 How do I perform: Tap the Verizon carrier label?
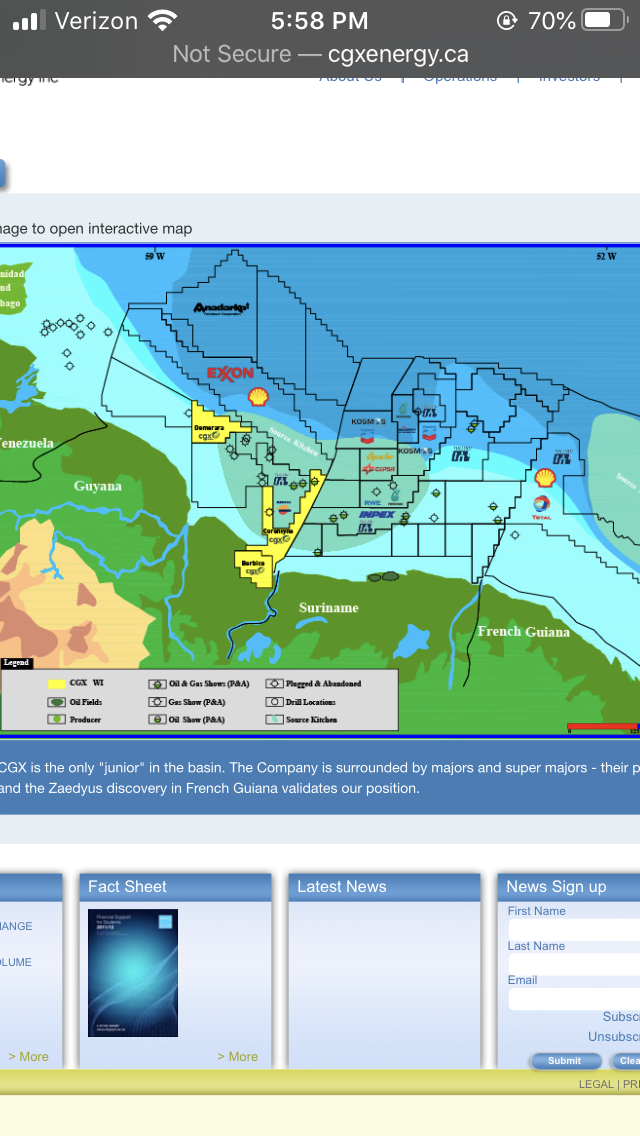(x=96, y=21)
